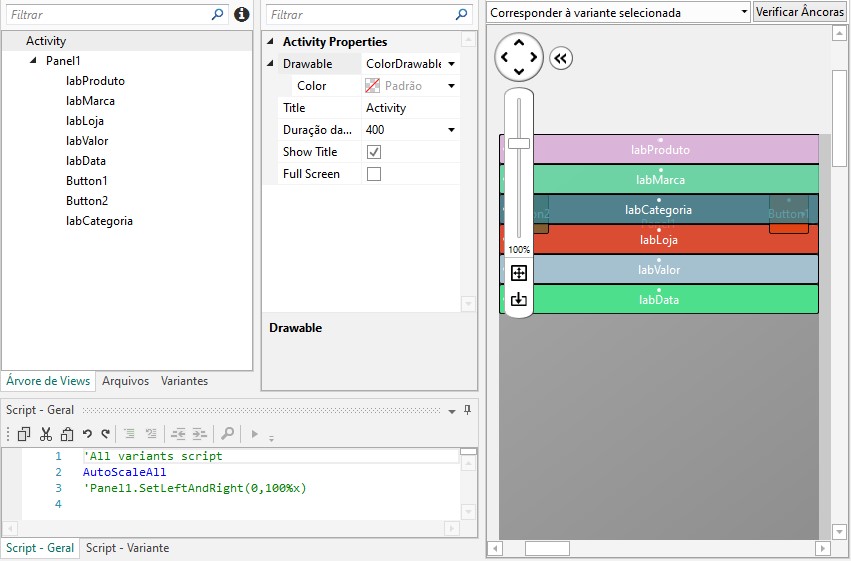Click the views tree Filtrar field
This screenshot has height=561, width=851.
[109, 15]
